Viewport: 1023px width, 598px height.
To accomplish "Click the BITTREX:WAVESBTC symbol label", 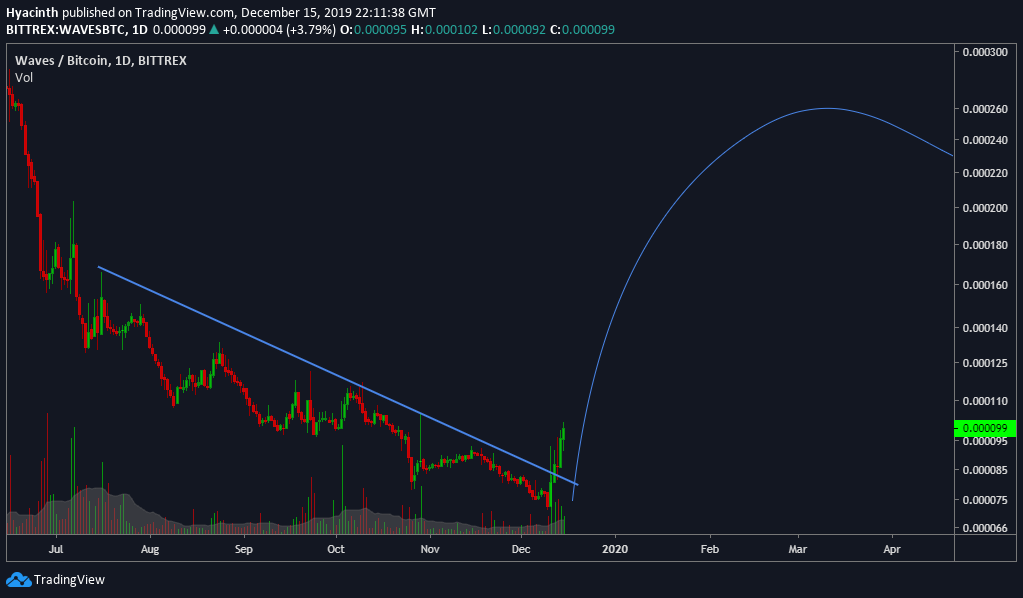I will [67, 29].
